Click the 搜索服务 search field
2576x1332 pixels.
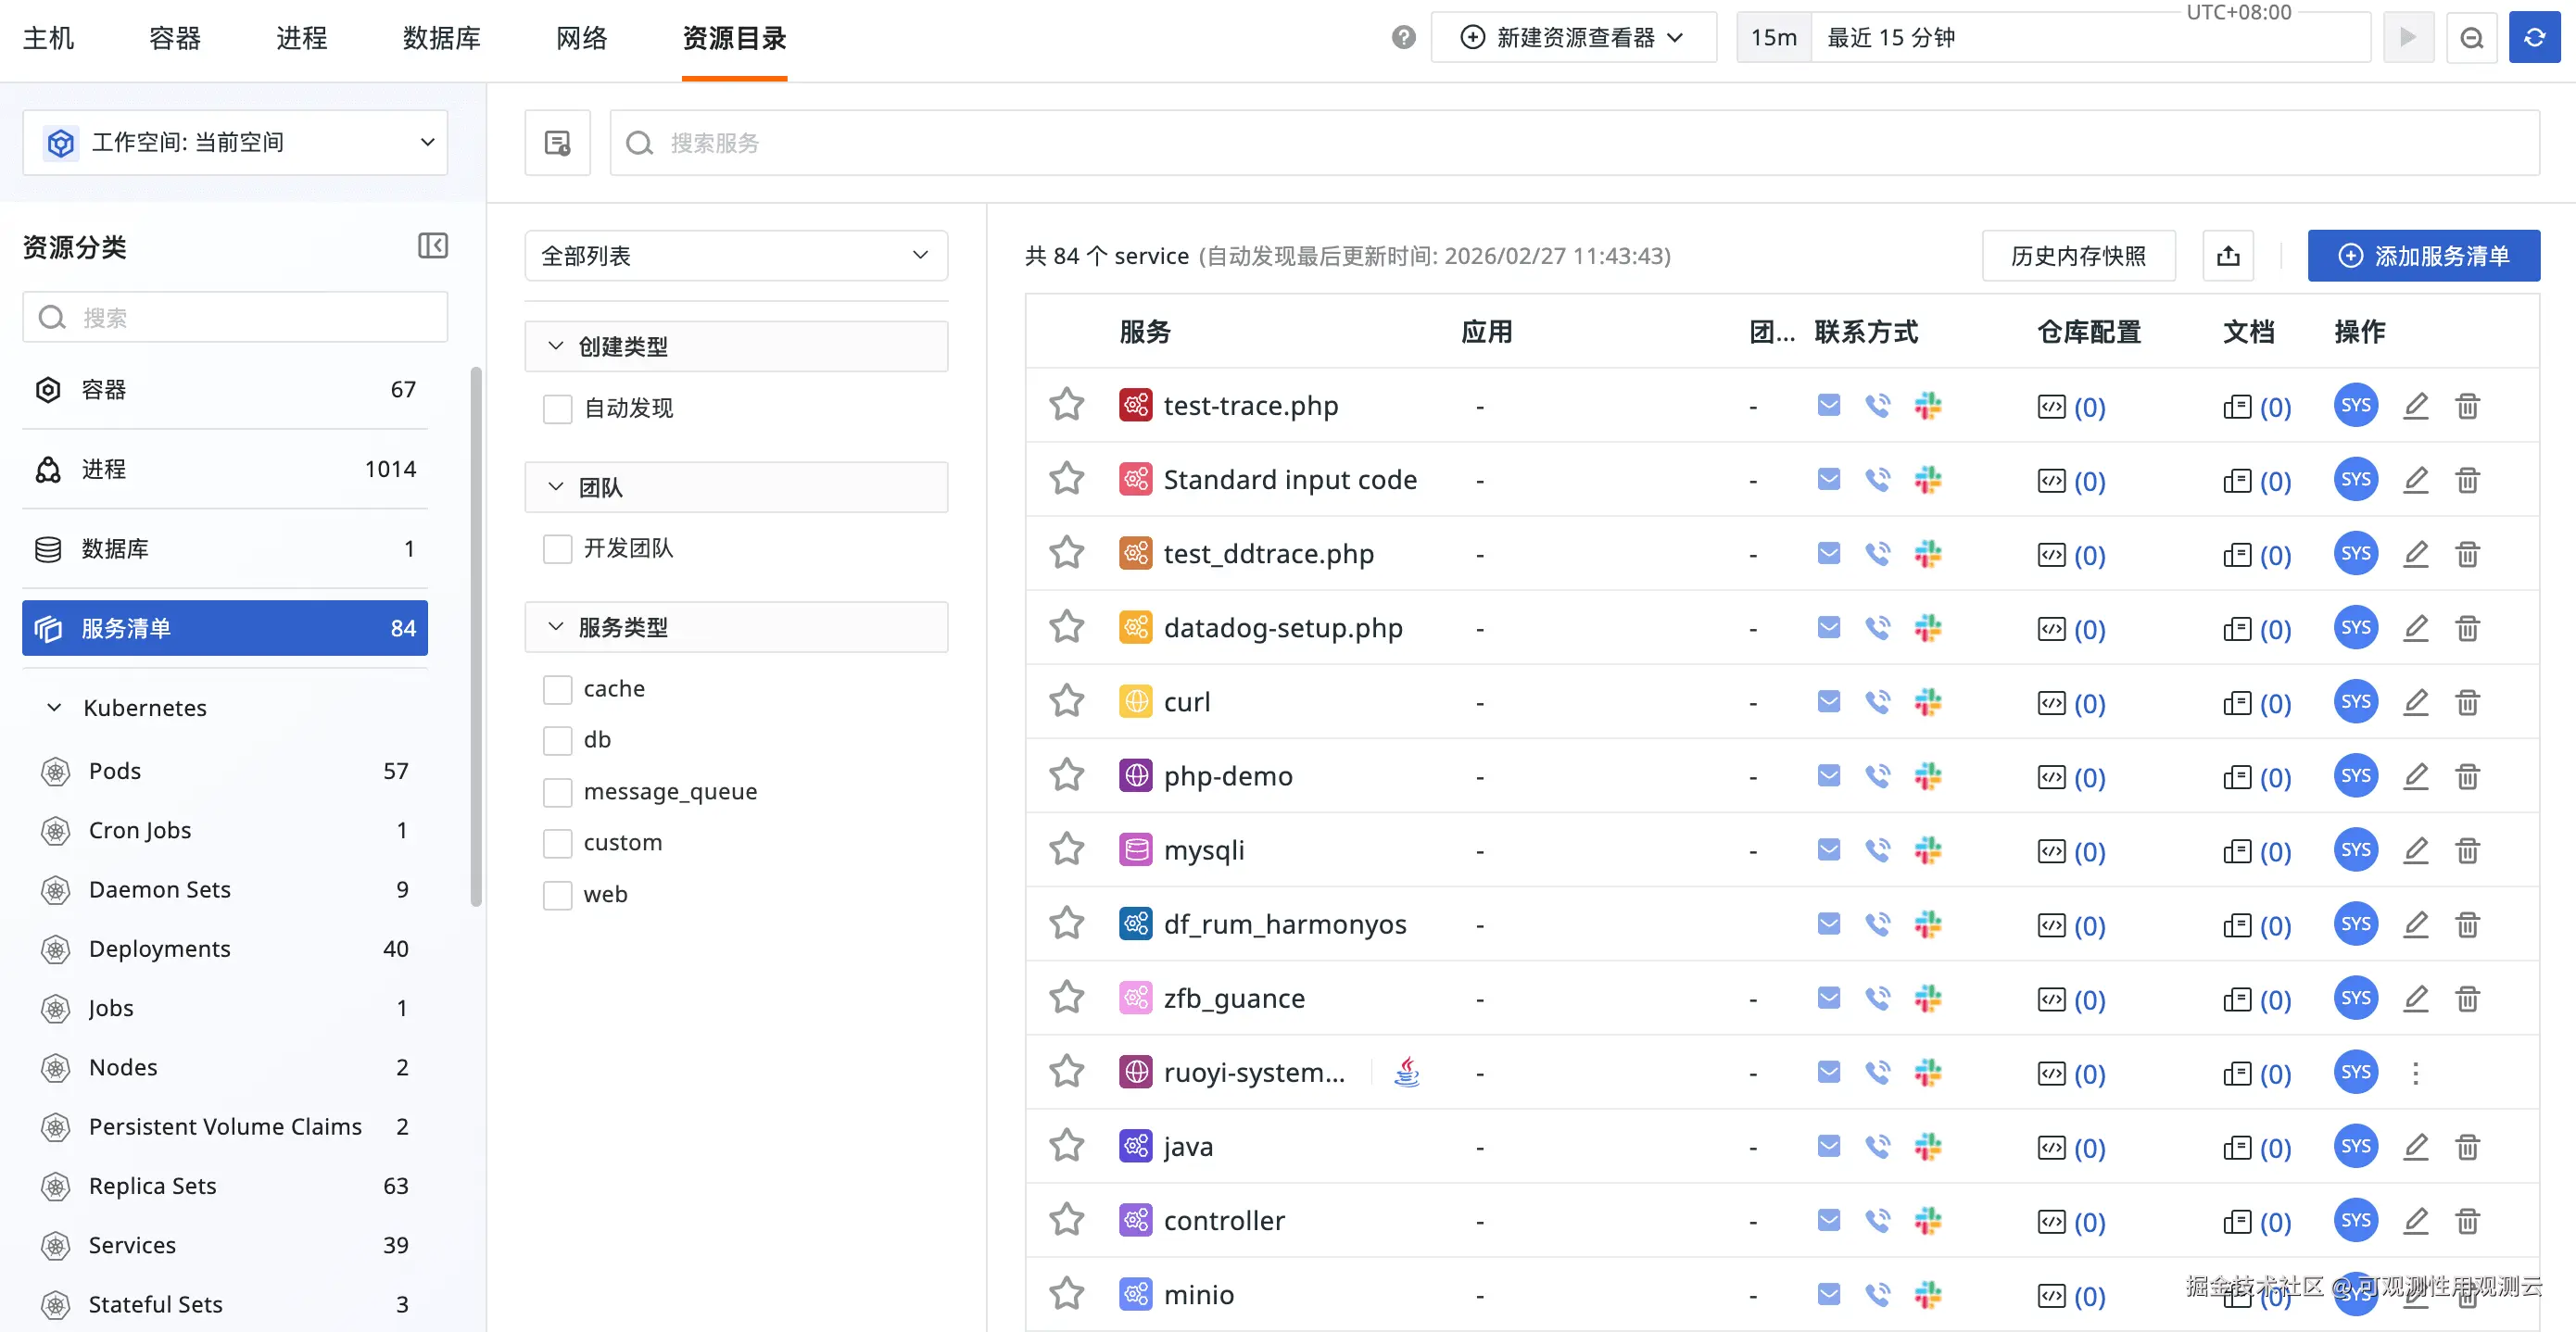coord(1500,143)
